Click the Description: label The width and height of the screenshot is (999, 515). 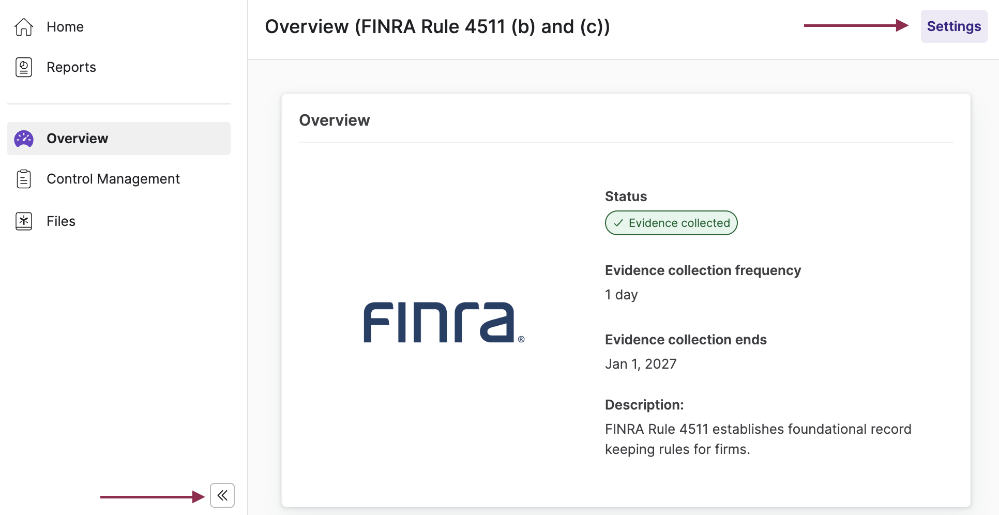click(x=644, y=405)
